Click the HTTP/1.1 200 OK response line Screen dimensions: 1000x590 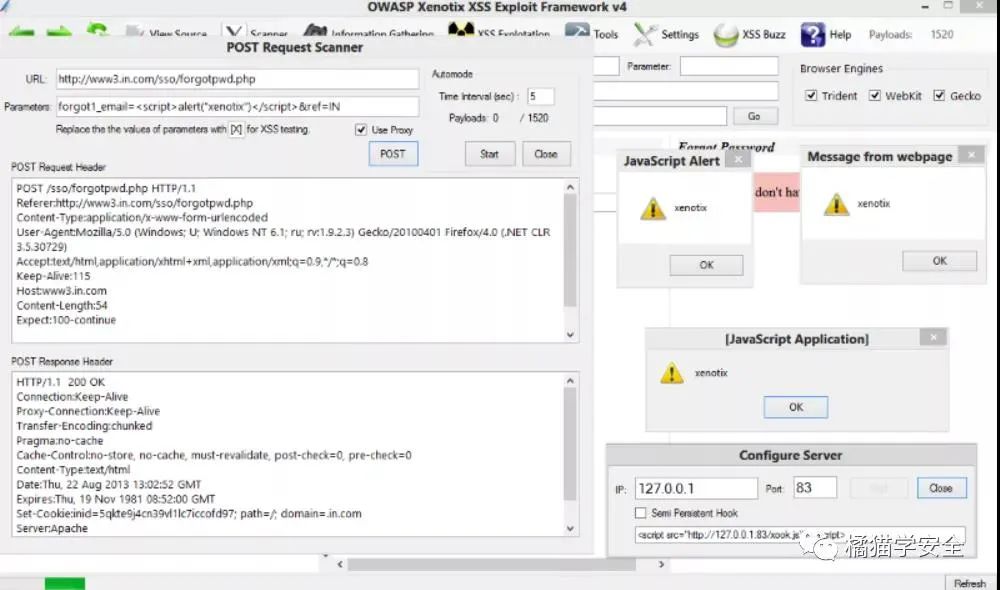[x=61, y=382]
